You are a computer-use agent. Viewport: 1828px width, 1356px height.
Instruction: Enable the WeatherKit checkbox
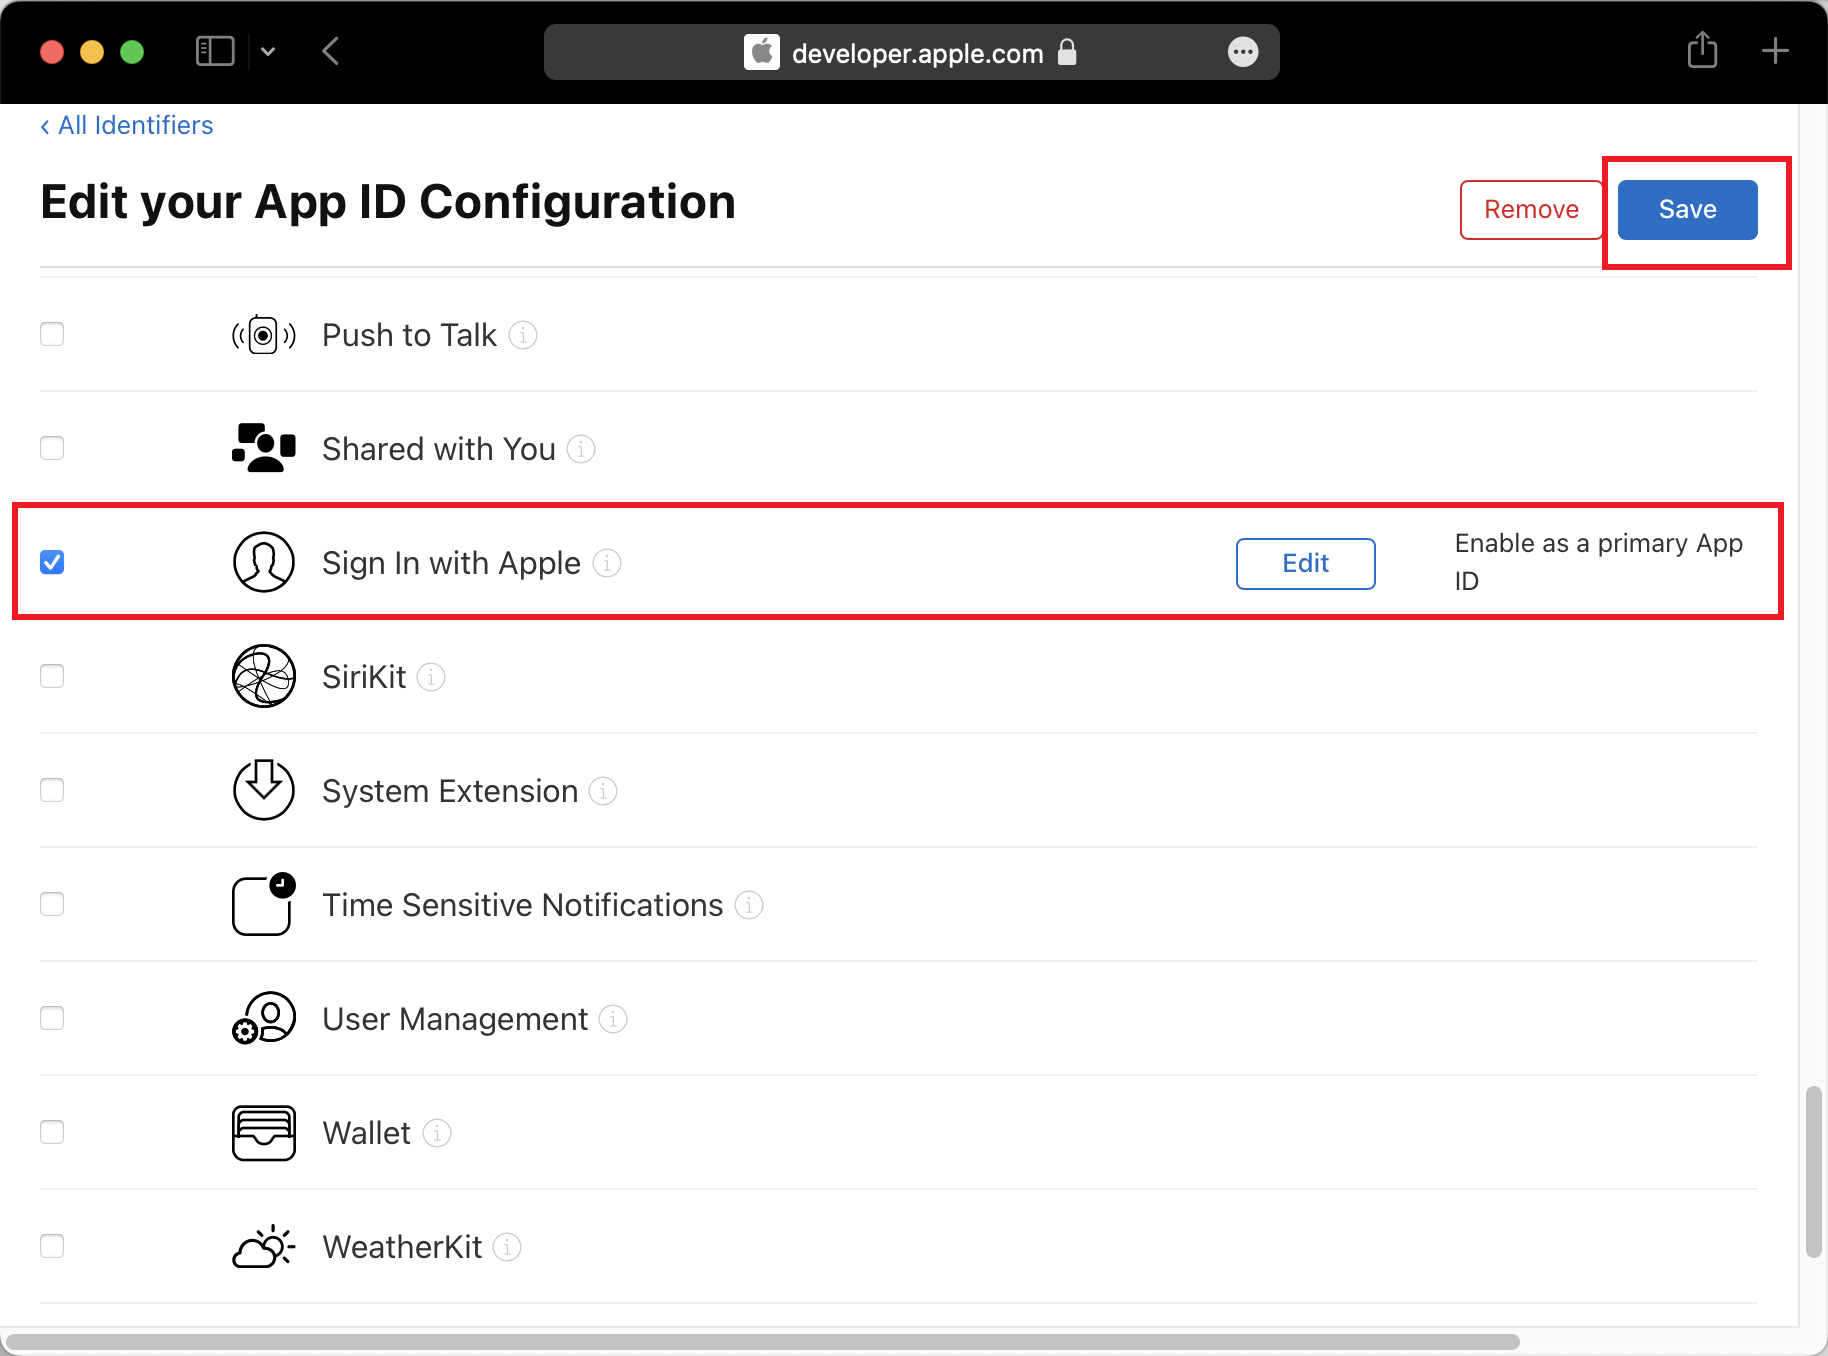pos(52,1246)
